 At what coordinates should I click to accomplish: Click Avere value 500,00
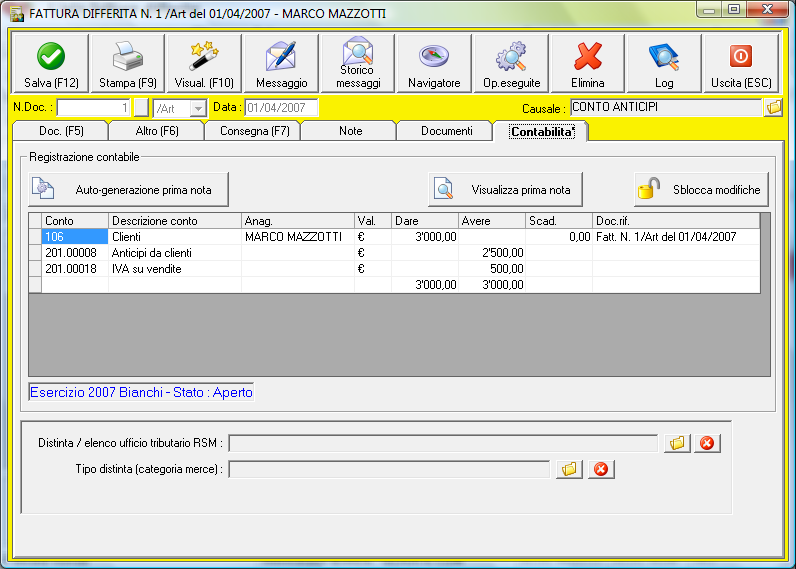[492, 269]
